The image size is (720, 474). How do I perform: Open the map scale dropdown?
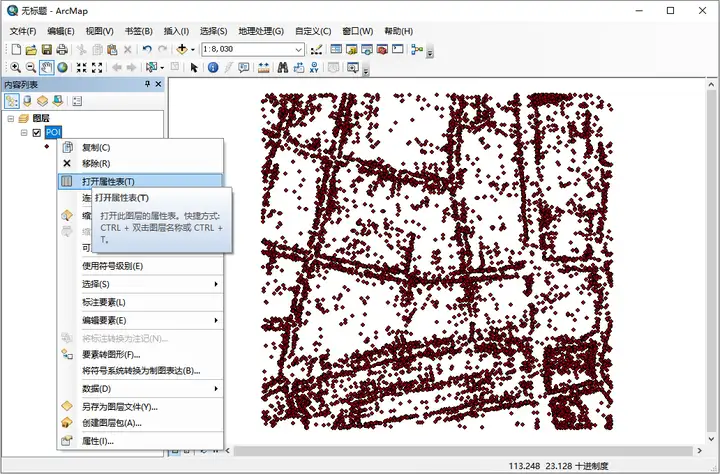click(x=299, y=49)
